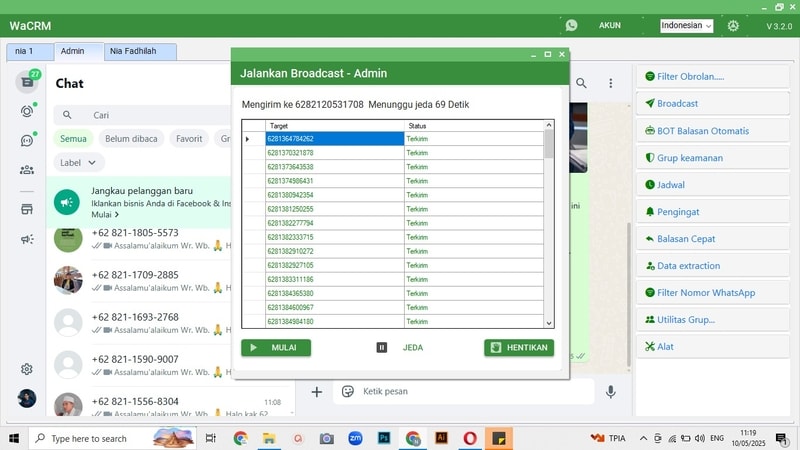Open Filter Nomor WhatsApp button

713,293
